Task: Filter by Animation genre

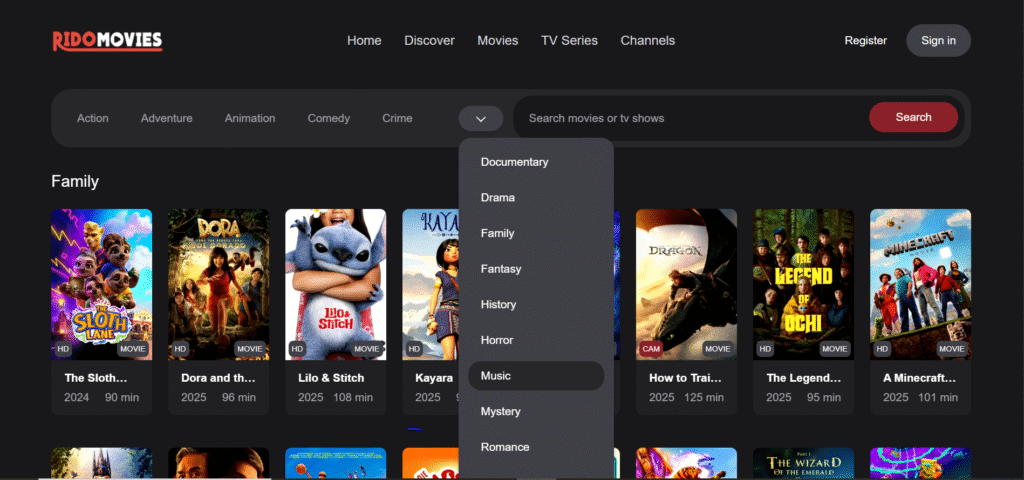Action: tap(250, 118)
